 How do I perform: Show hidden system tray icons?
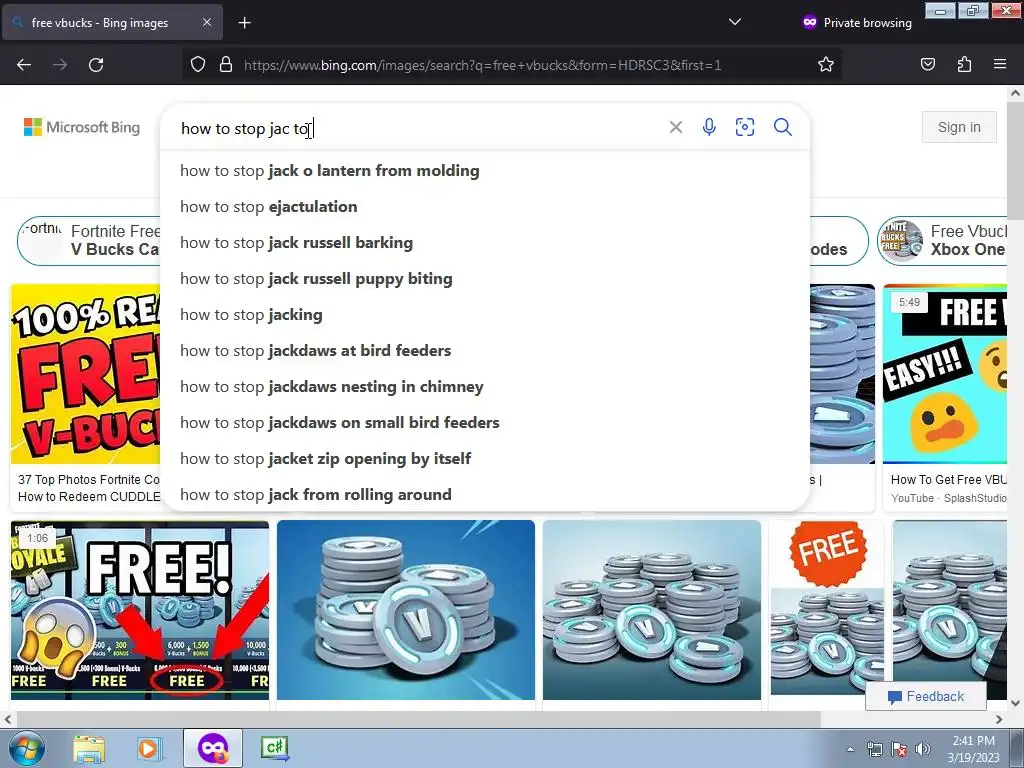coord(850,749)
